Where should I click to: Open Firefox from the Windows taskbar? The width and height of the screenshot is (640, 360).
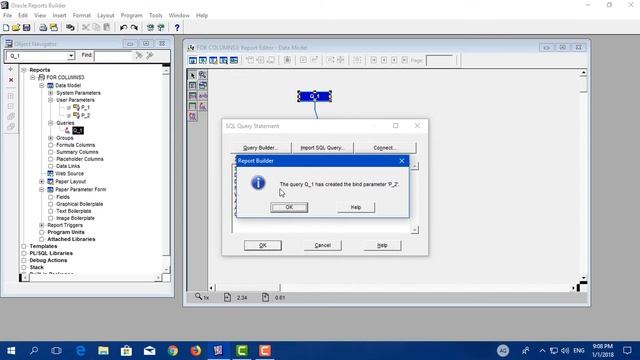coord(196,350)
